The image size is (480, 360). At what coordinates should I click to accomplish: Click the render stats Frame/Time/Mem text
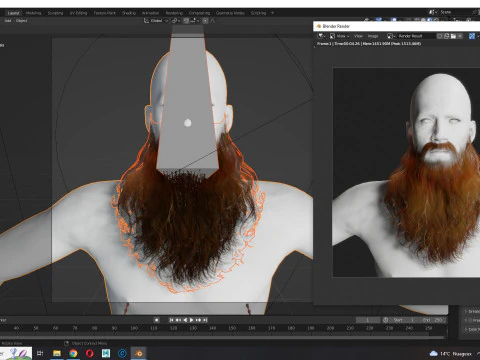[x=369, y=44]
